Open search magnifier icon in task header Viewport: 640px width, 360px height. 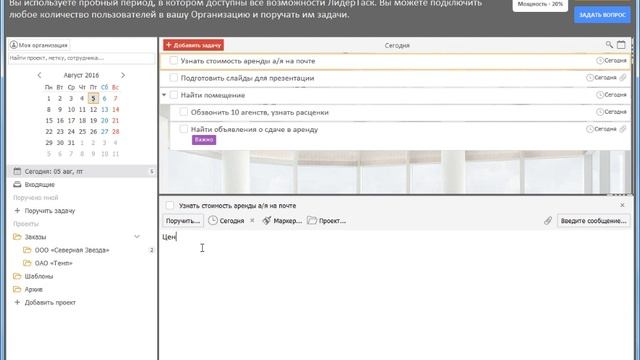tap(609, 44)
